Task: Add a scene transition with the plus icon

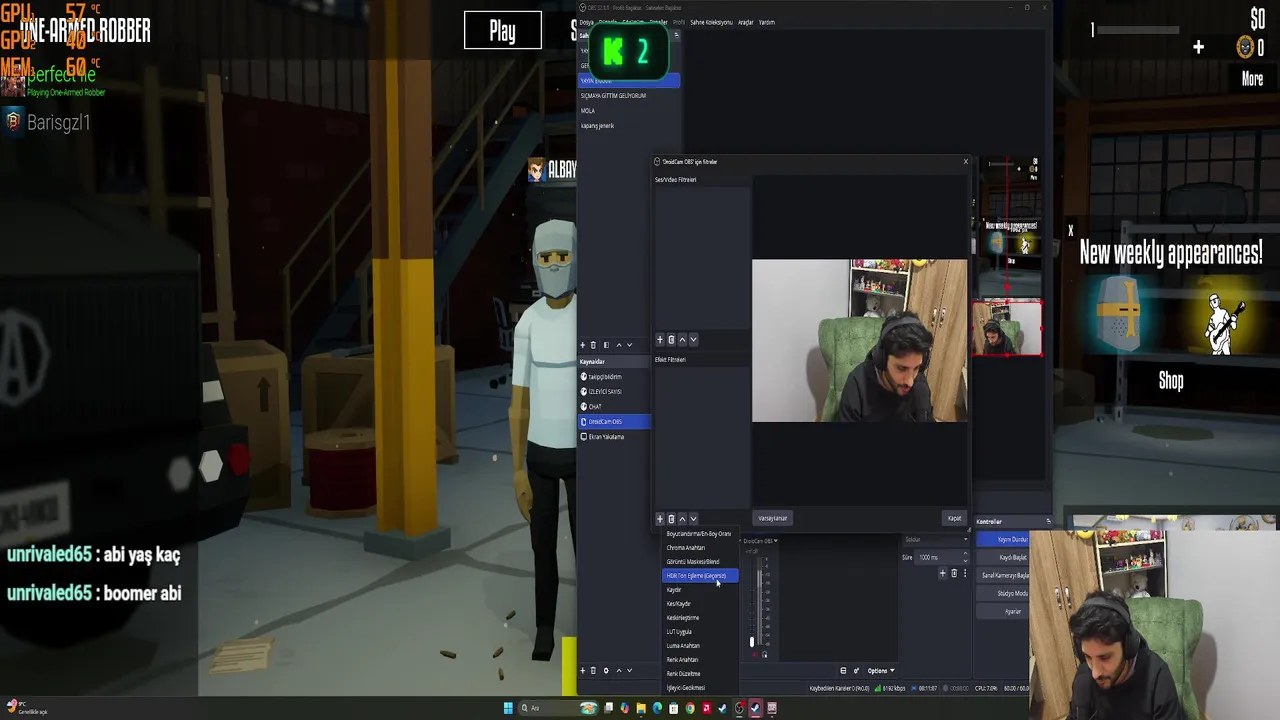Action: pyautogui.click(x=942, y=573)
